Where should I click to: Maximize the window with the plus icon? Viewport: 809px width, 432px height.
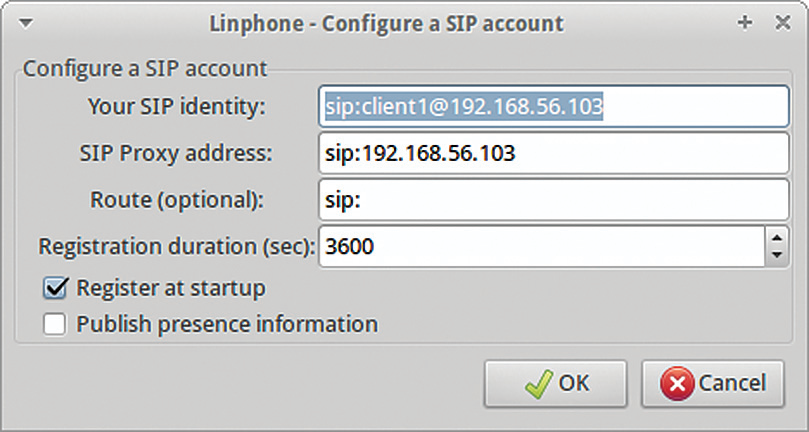(745, 23)
